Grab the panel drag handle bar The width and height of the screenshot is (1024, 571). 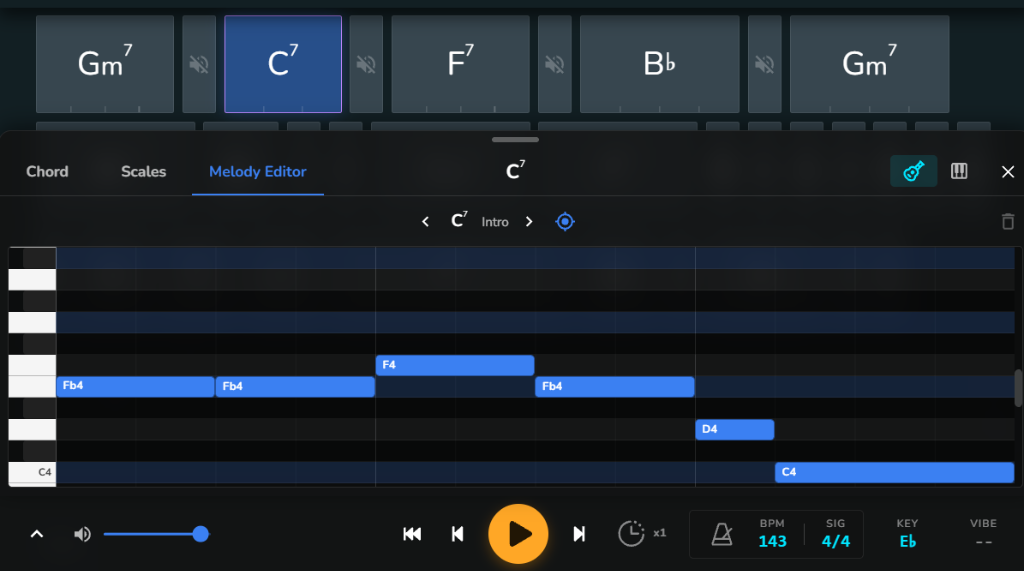pos(515,140)
